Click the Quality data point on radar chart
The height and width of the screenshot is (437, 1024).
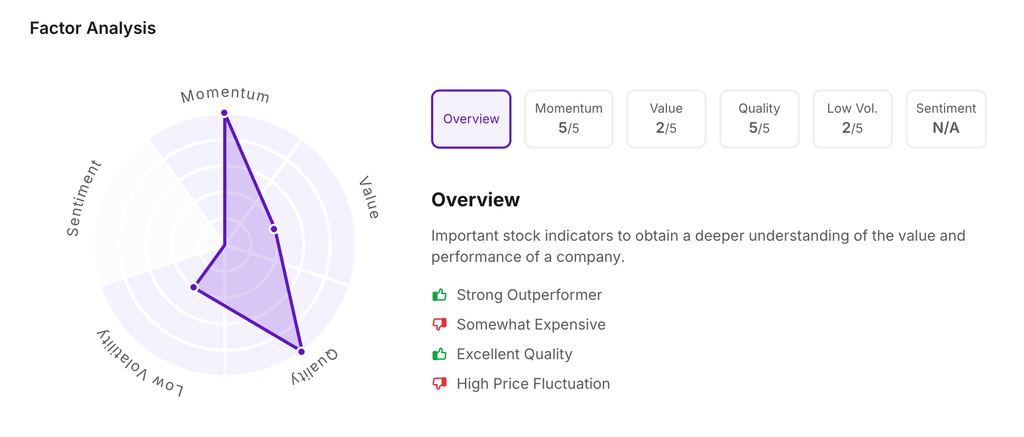pyautogui.click(x=301, y=352)
